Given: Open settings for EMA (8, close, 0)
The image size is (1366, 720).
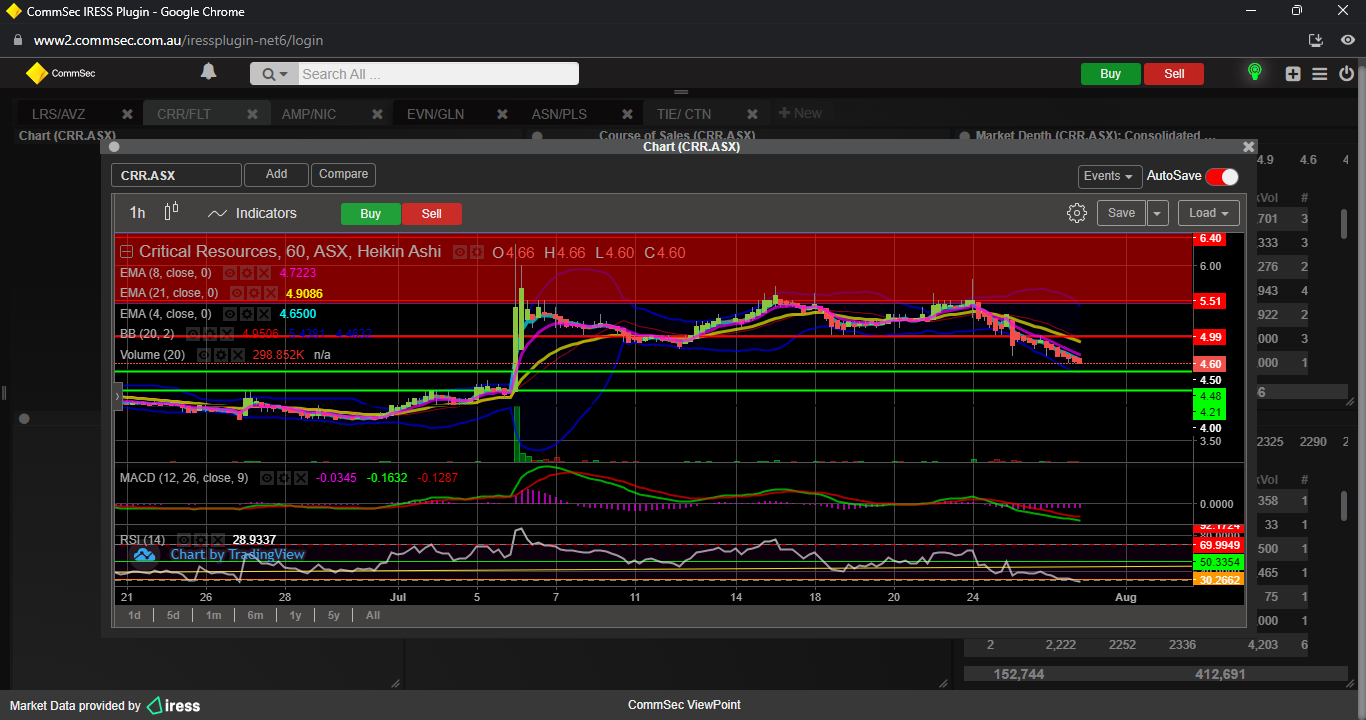Looking at the screenshot, I should pos(246,272).
